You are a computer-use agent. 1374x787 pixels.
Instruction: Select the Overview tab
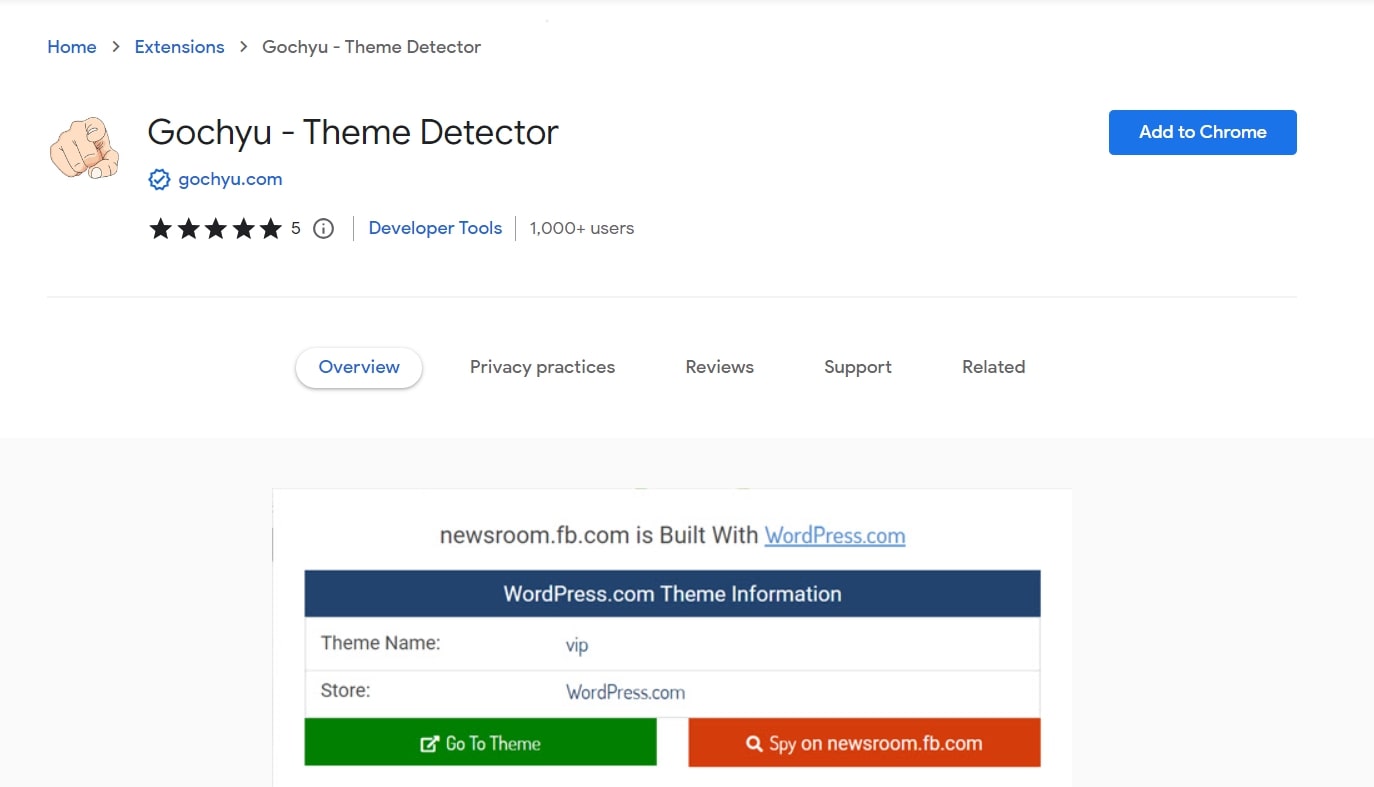coord(359,367)
